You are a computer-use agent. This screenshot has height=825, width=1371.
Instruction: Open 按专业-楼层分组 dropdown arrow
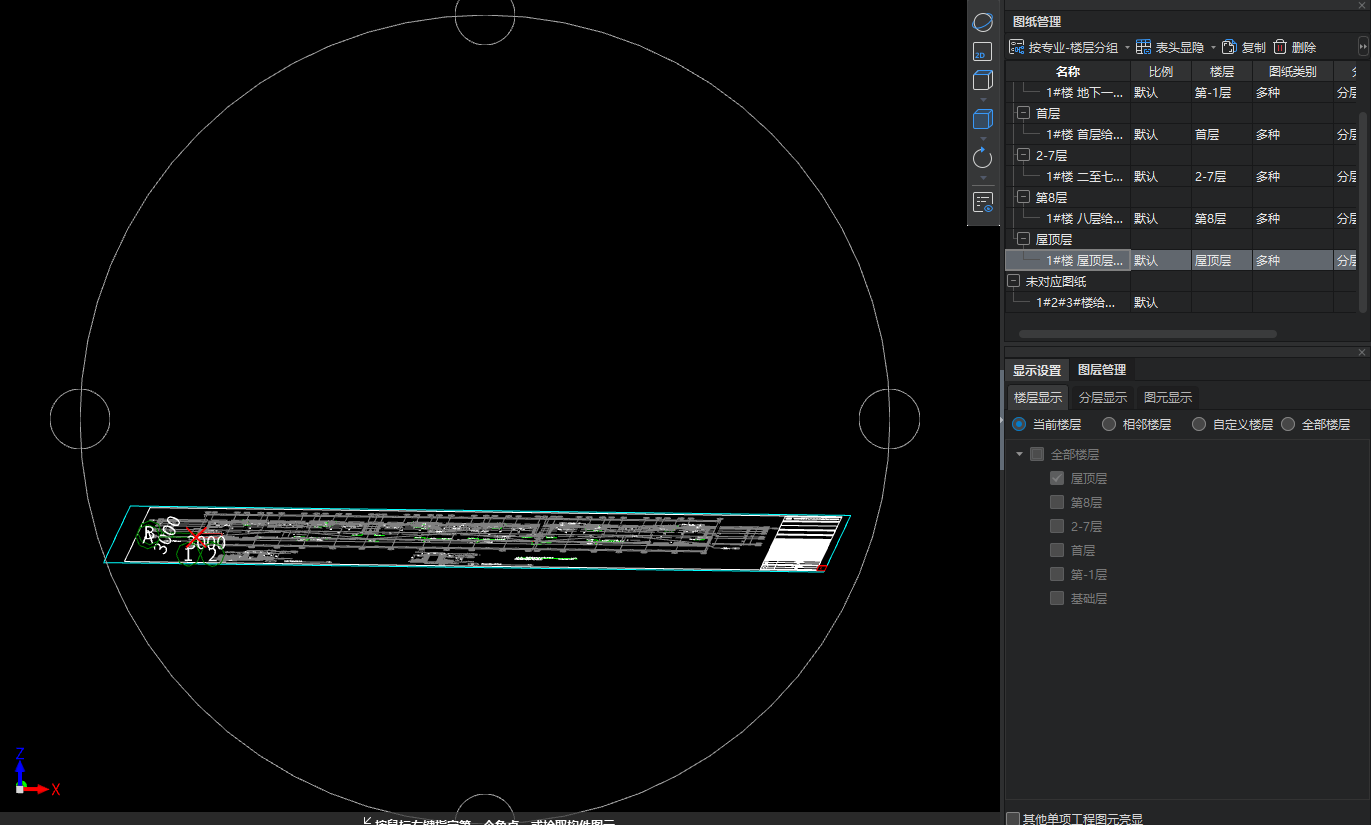pos(1127,48)
